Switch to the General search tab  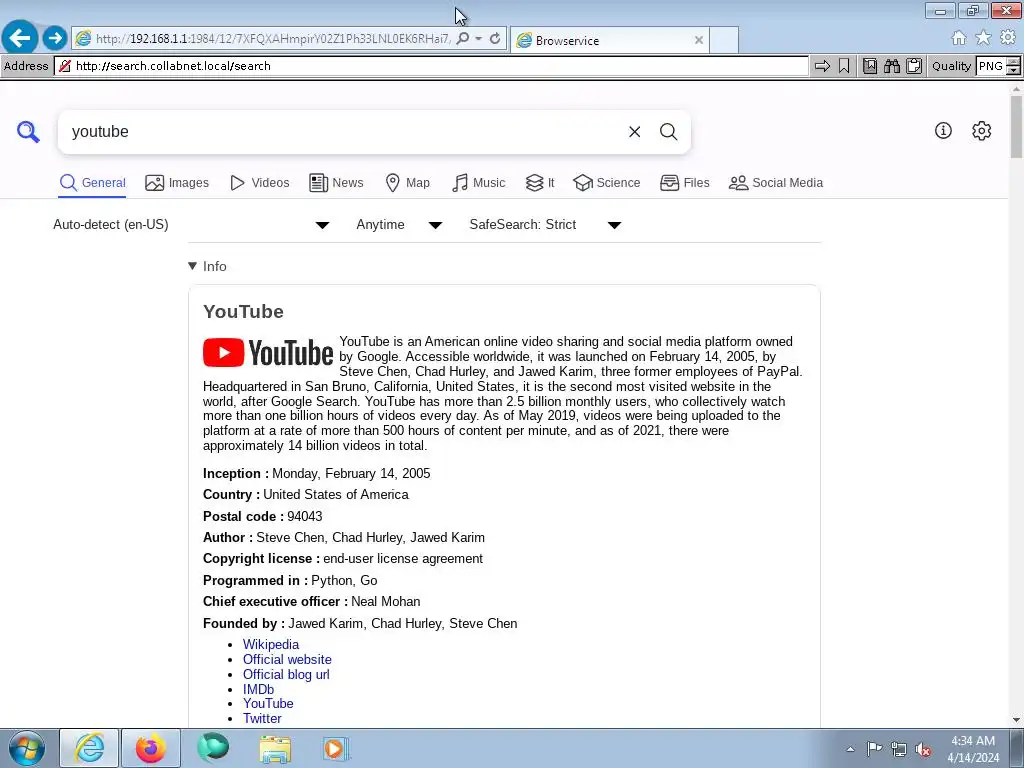(x=92, y=183)
